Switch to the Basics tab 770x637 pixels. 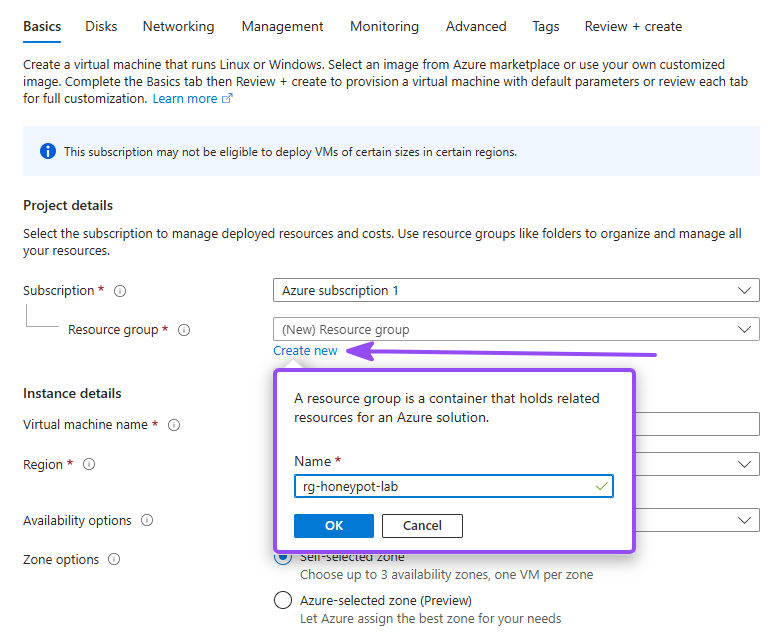[42, 27]
